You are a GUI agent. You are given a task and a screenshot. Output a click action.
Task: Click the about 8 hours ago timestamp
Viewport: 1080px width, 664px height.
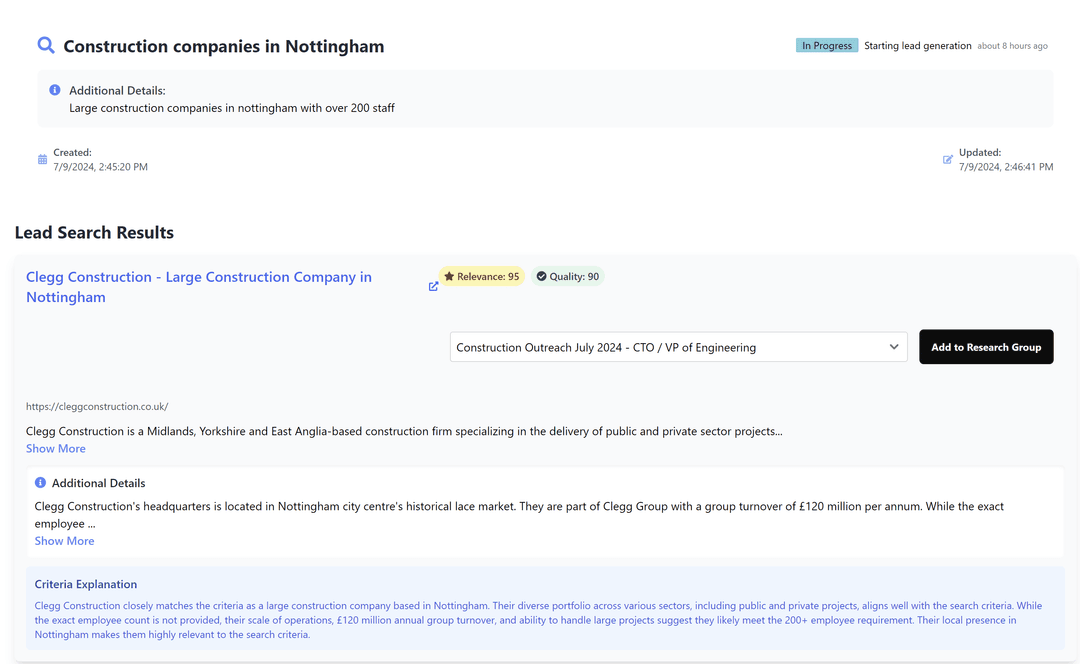coord(1012,46)
